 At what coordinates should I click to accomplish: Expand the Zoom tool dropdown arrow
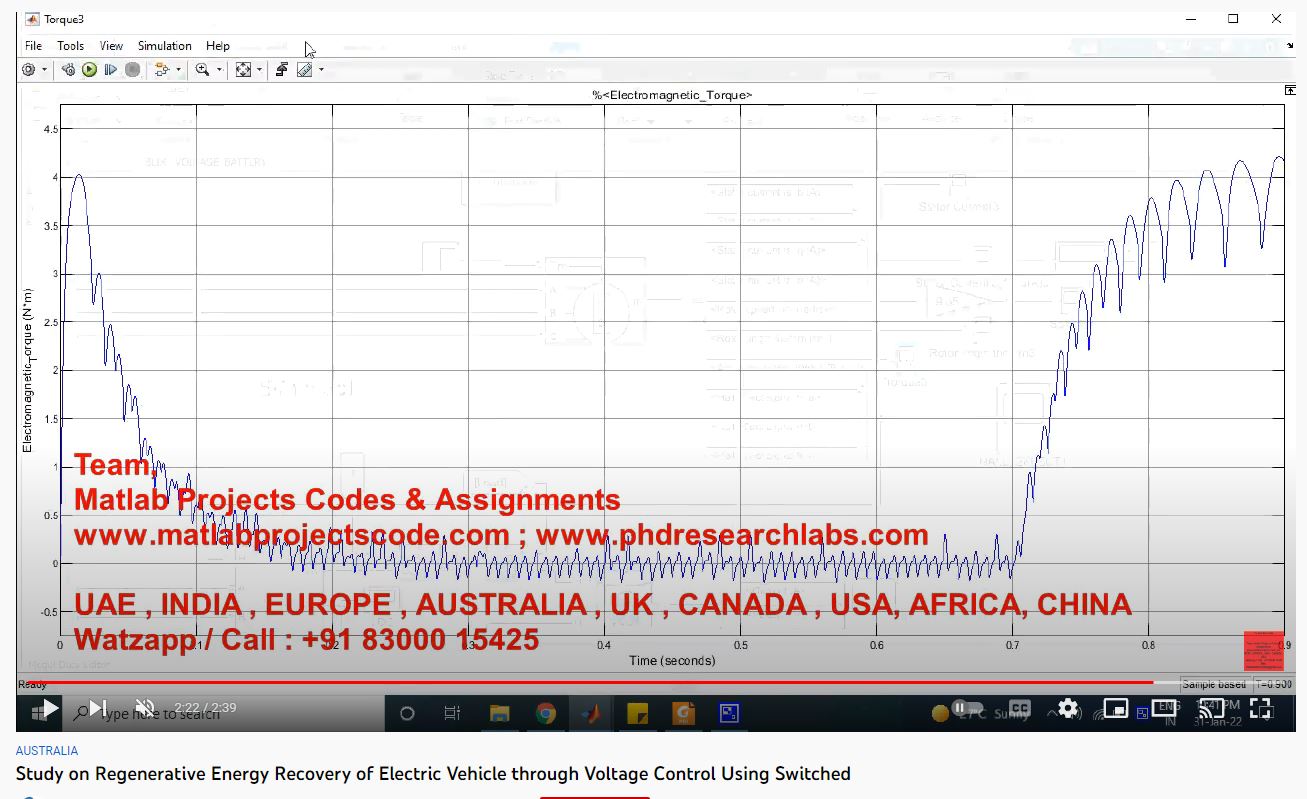(x=217, y=70)
